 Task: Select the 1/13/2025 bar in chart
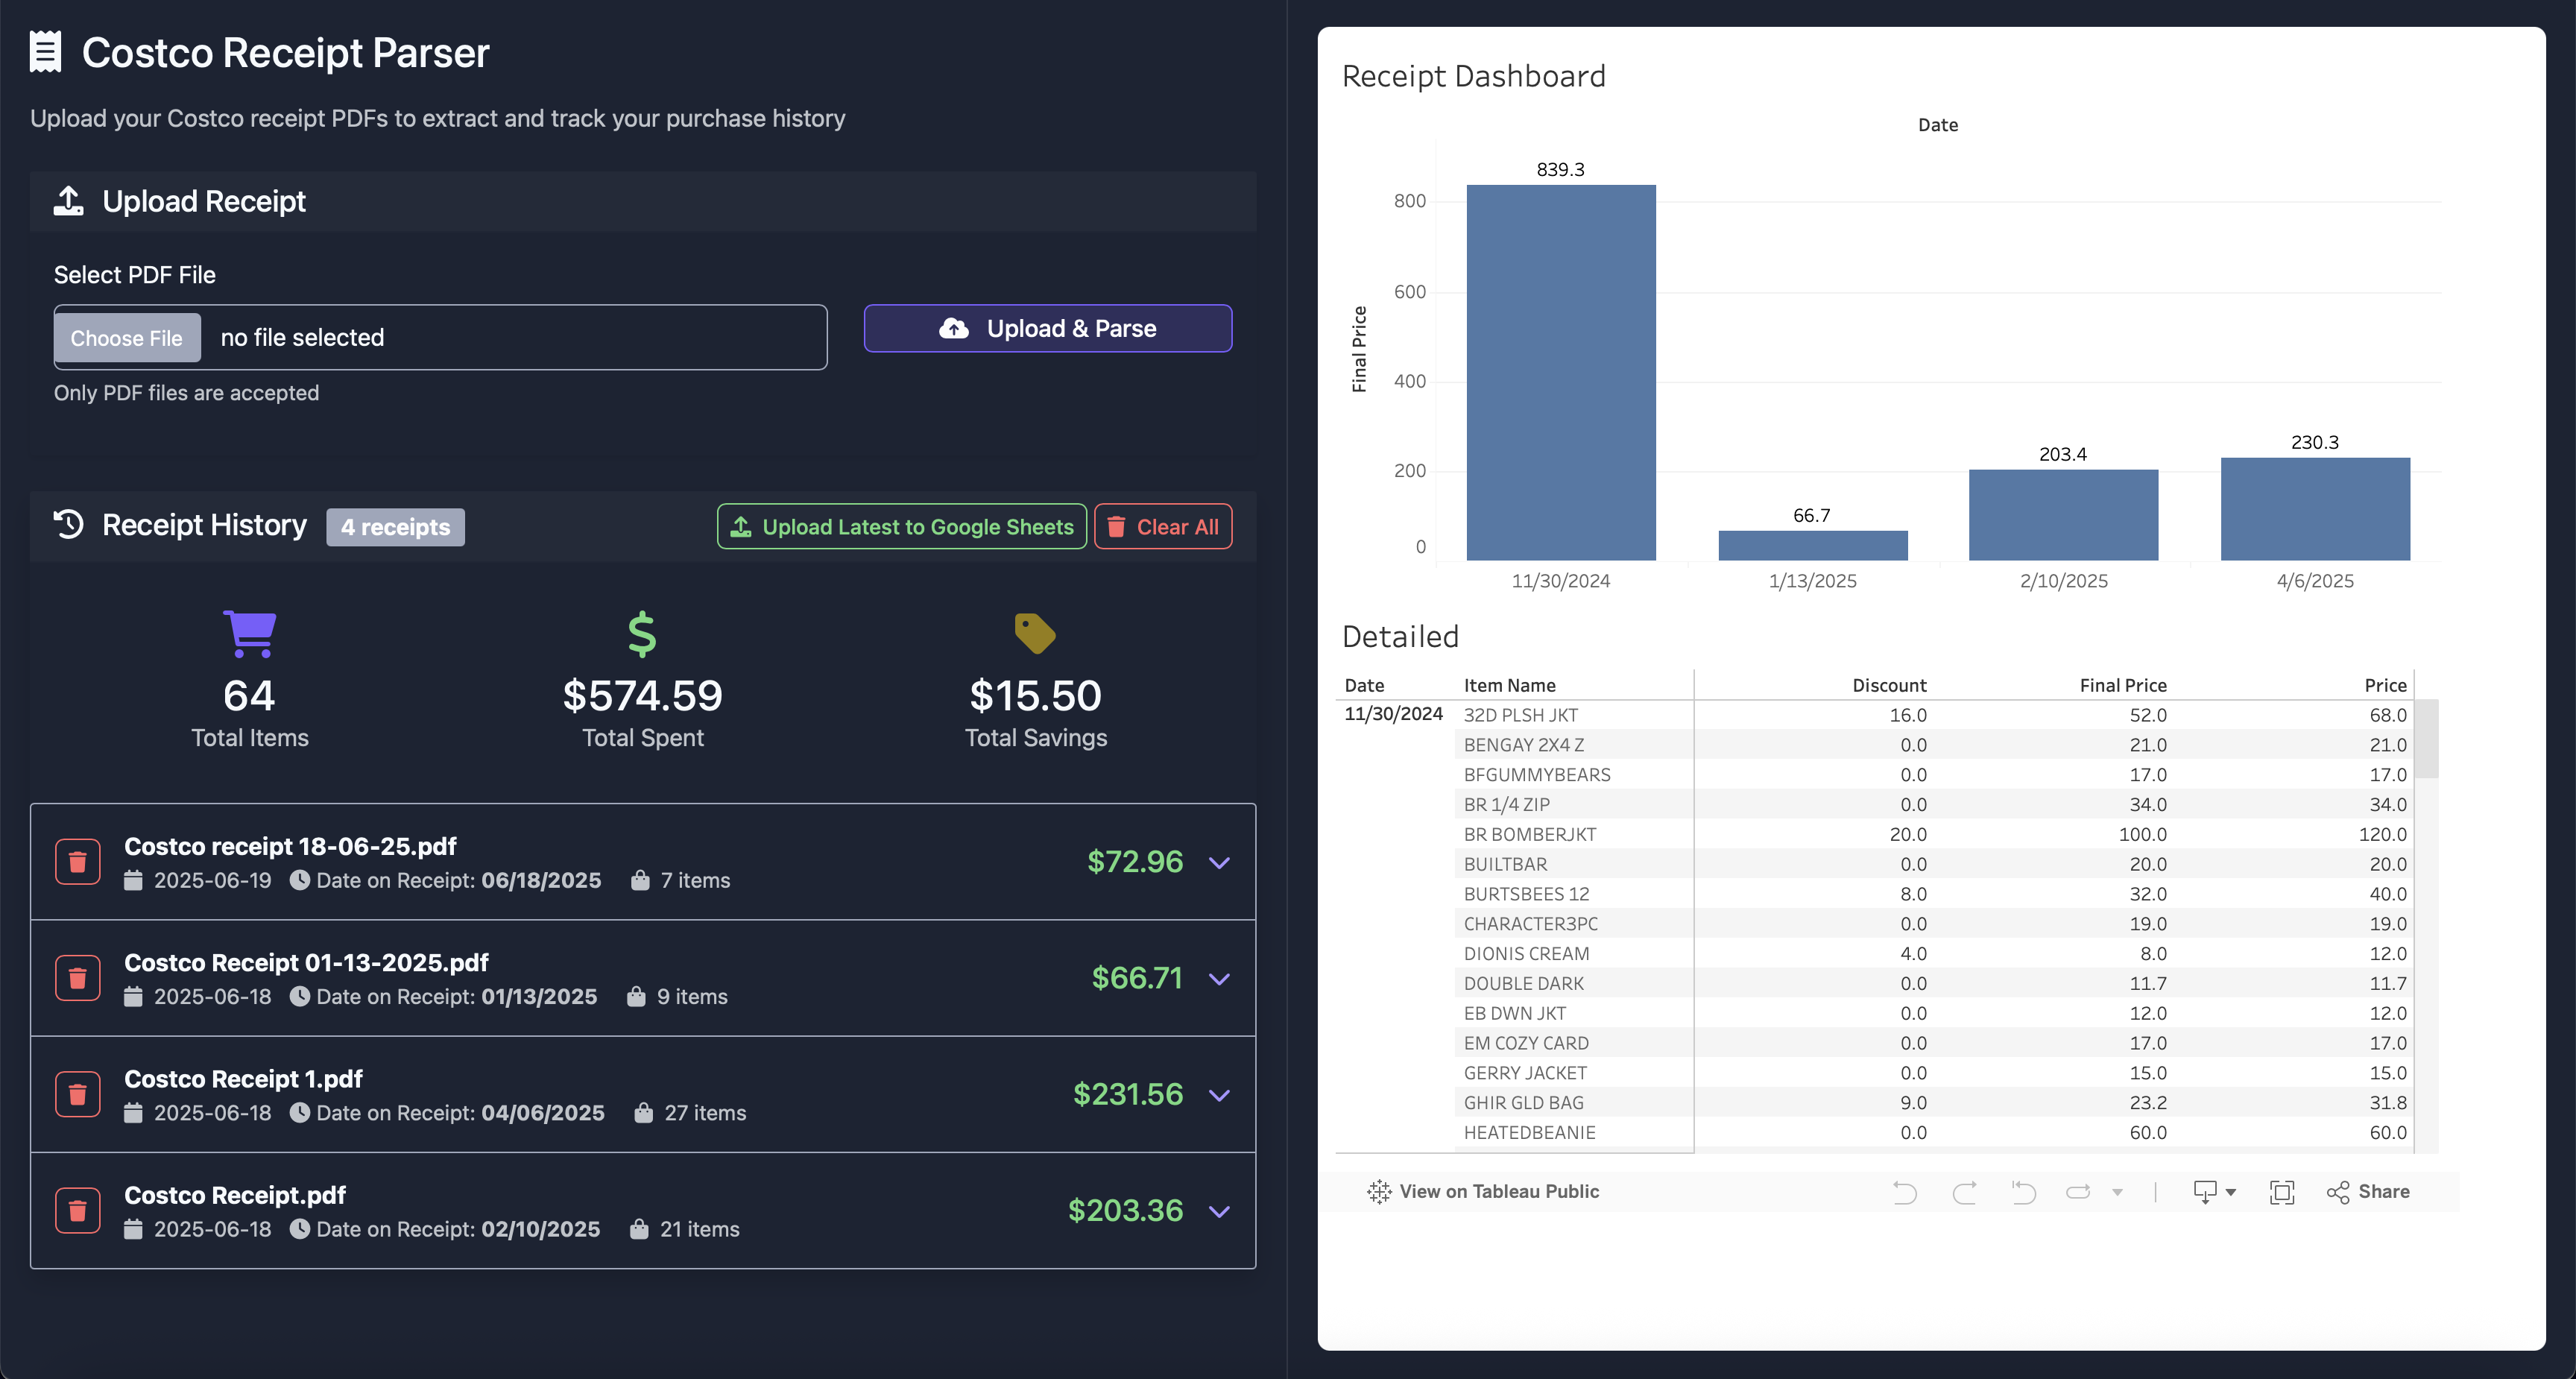pyautogui.click(x=1813, y=545)
